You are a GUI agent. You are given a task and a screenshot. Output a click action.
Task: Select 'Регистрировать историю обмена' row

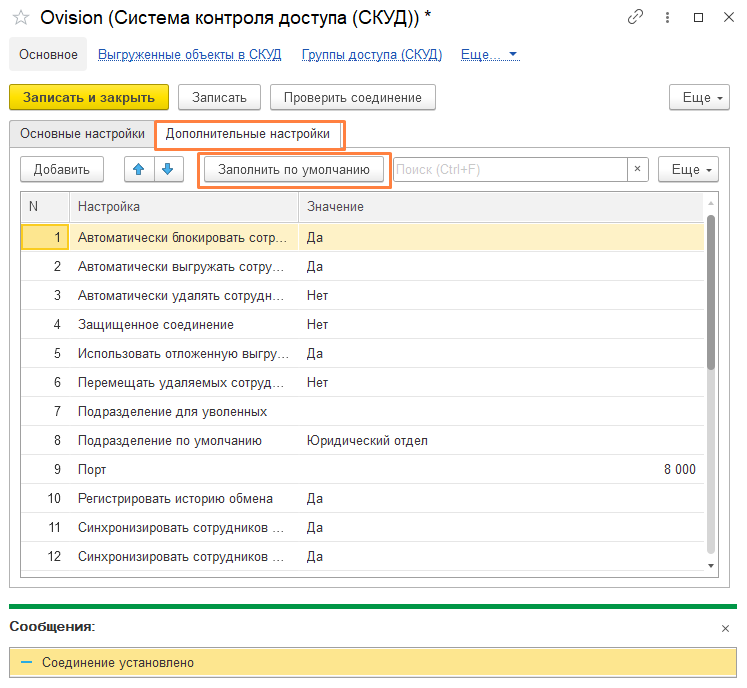click(x=363, y=499)
